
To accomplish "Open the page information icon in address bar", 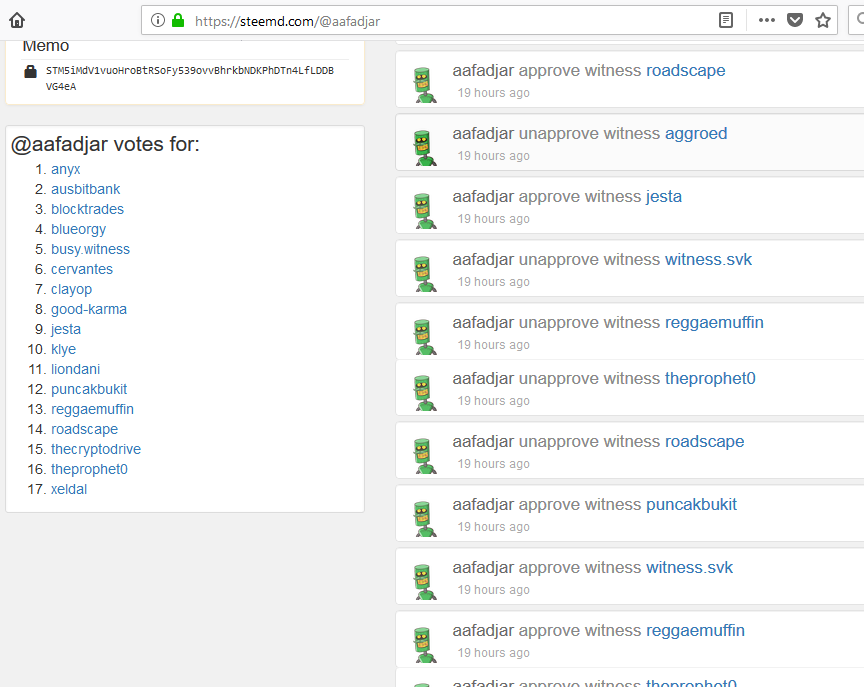I will tap(157, 19).
